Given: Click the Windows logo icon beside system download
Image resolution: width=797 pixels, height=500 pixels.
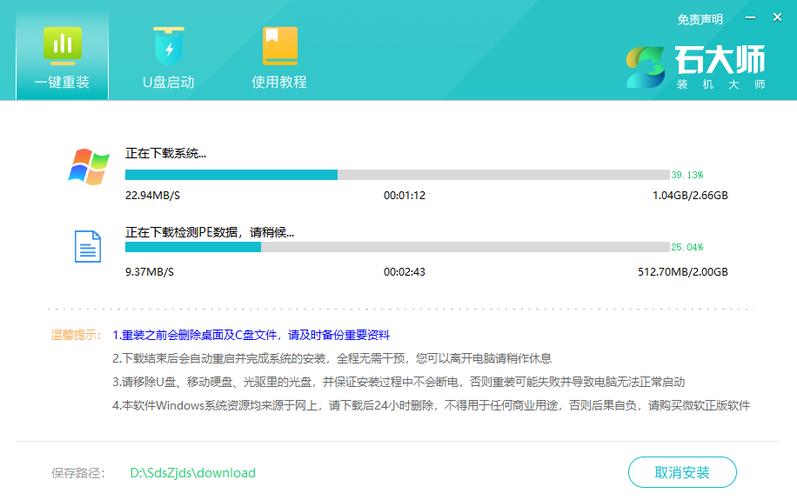Looking at the screenshot, I should click(x=88, y=166).
